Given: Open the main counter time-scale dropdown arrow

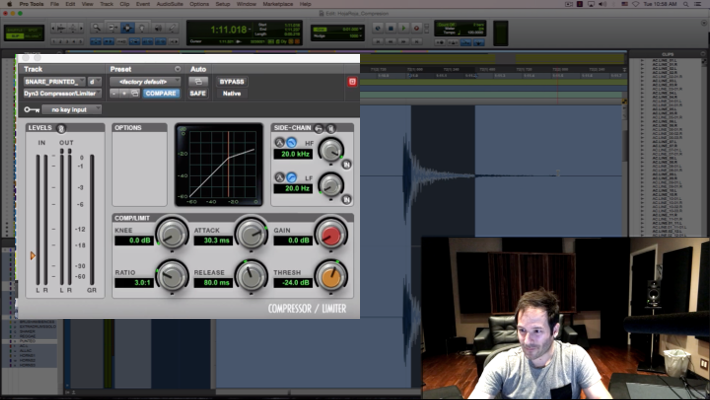Looking at the screenshot, I should pyautogui.click(x=250, y=30).
